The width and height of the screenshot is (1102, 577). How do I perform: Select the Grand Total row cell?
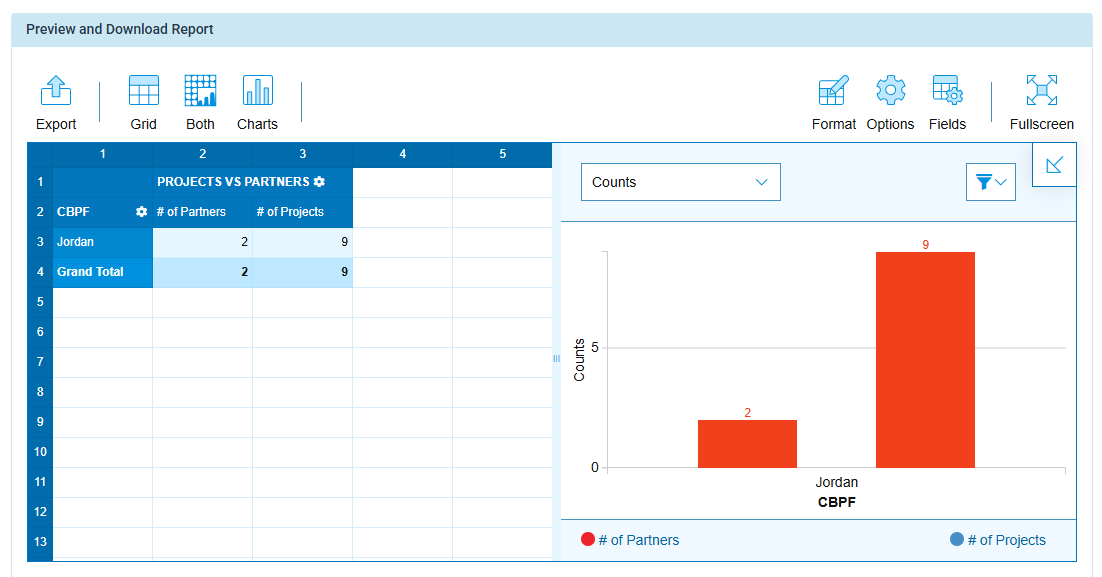(103, 272)
